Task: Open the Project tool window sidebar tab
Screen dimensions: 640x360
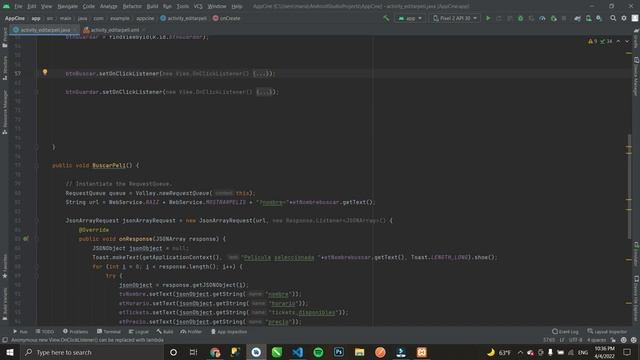Action: tap(5, 38)
